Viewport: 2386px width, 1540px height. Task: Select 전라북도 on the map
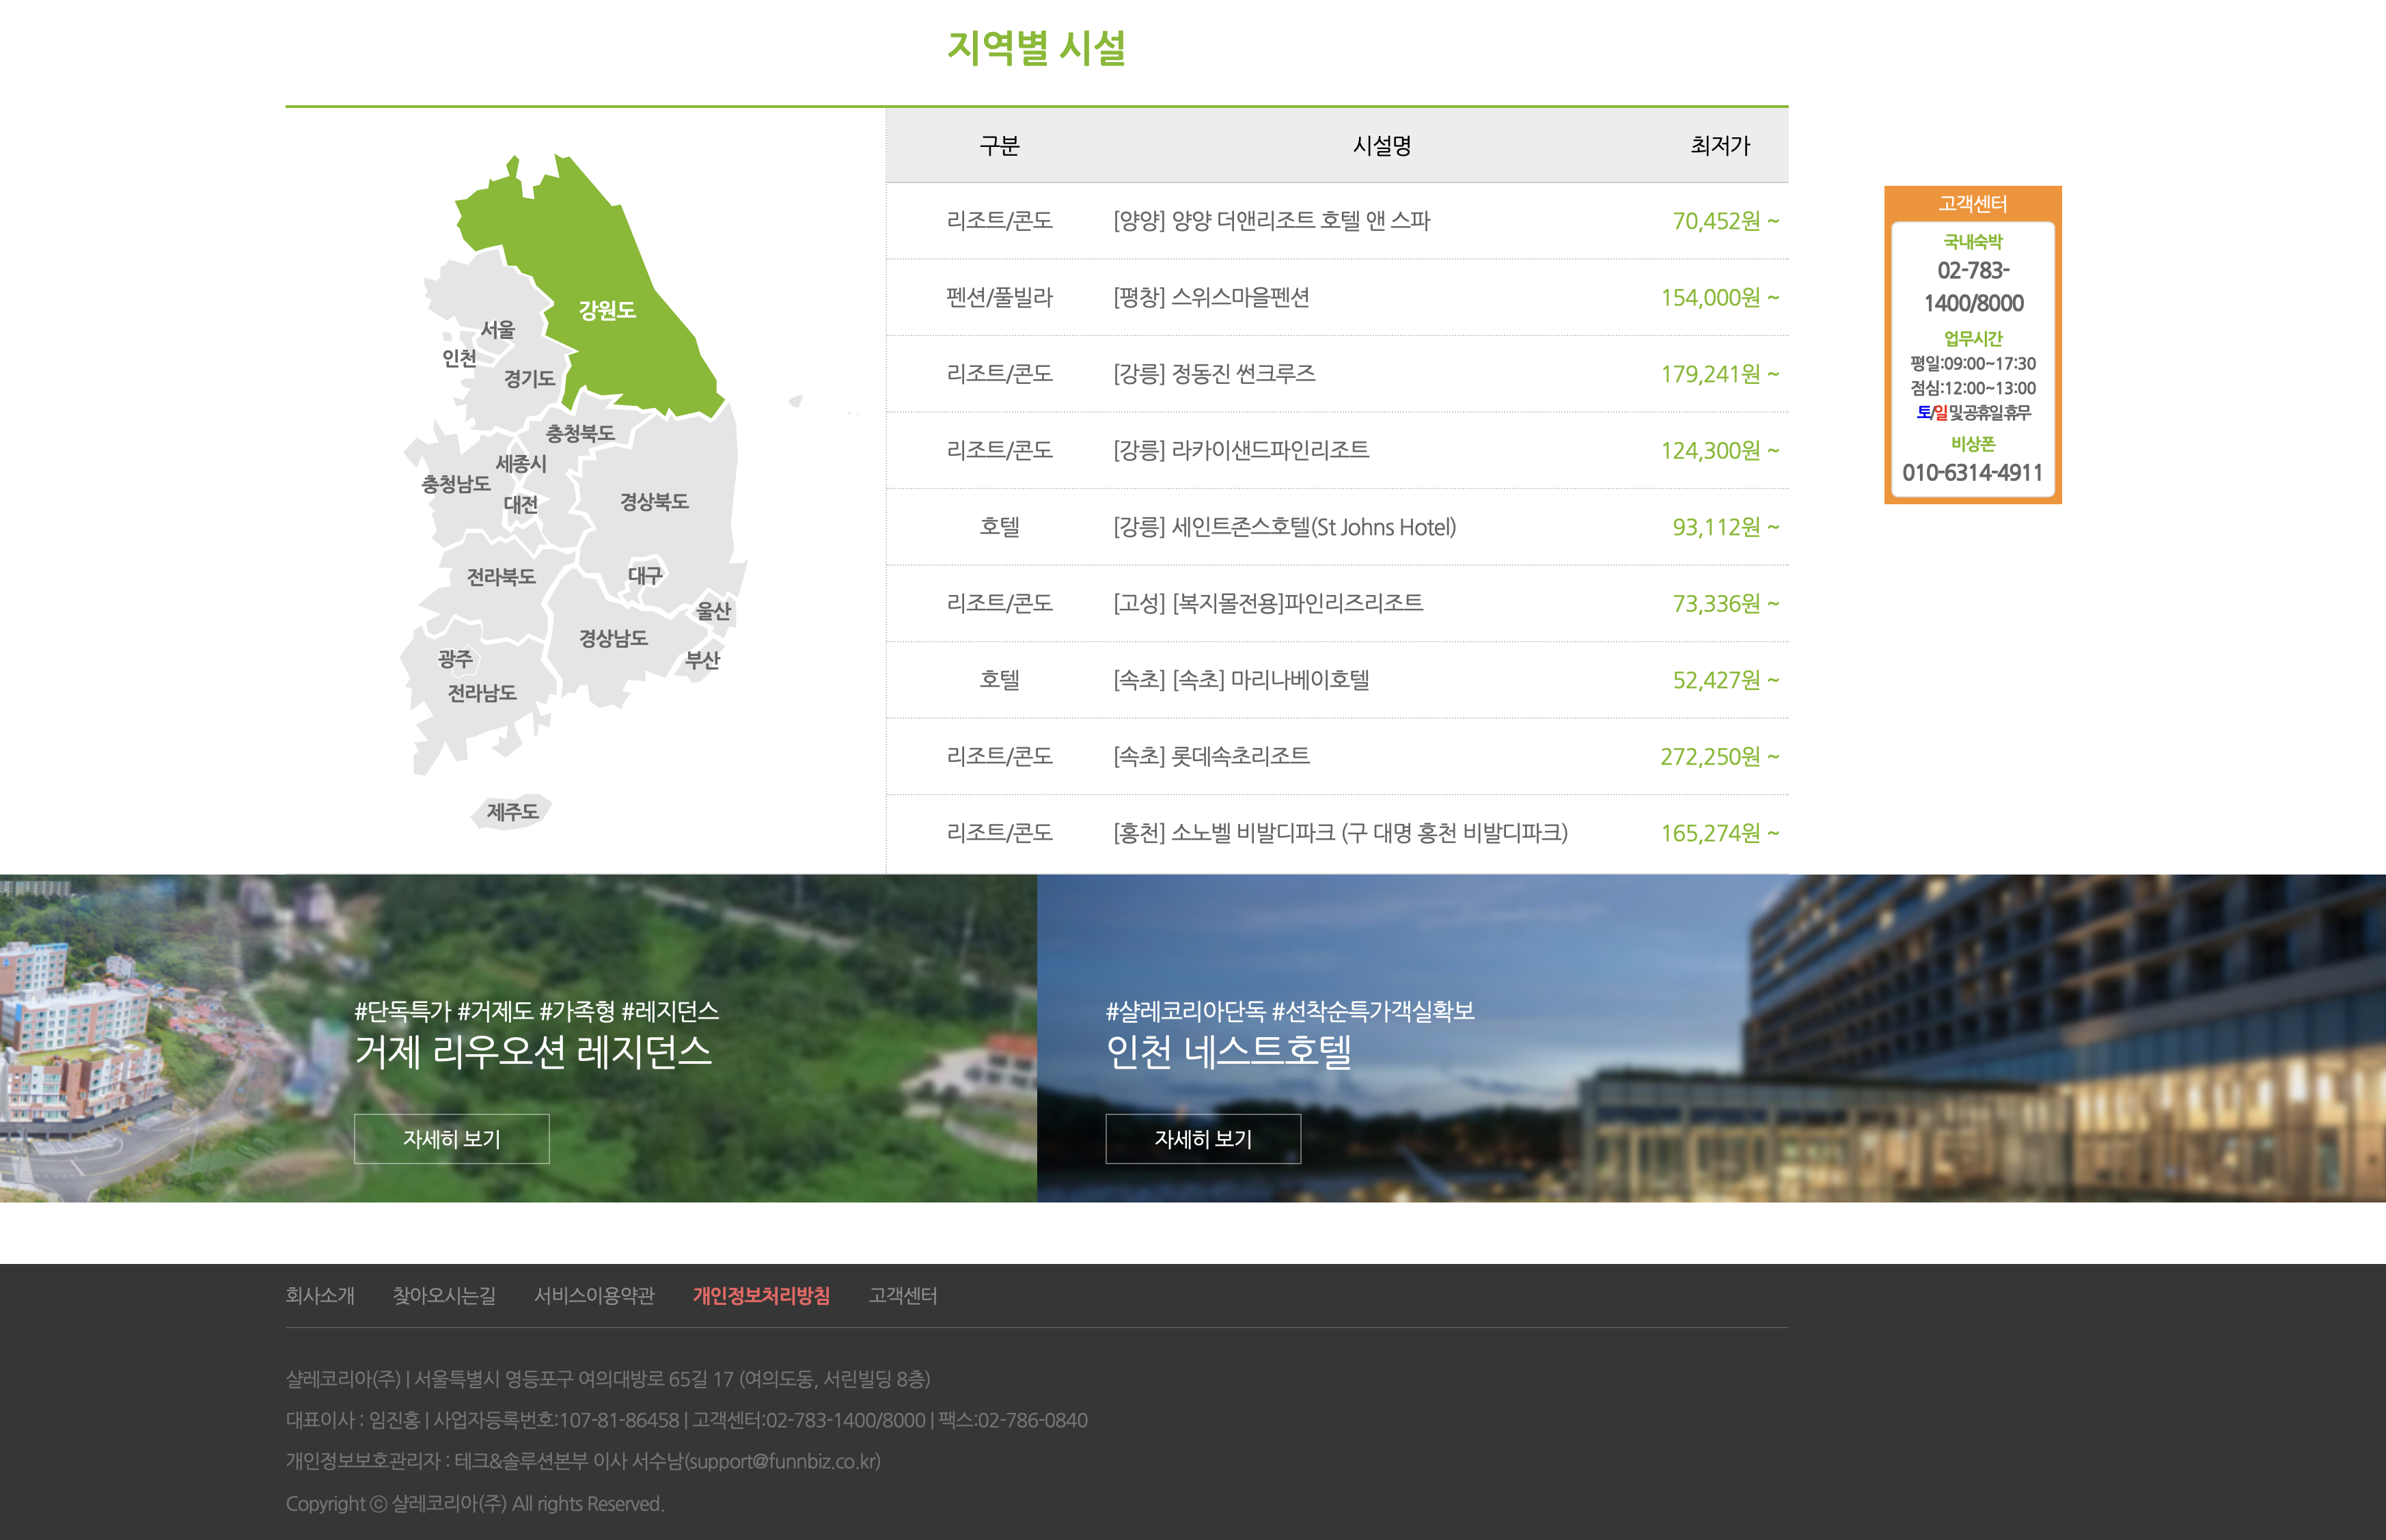[501, 577]
